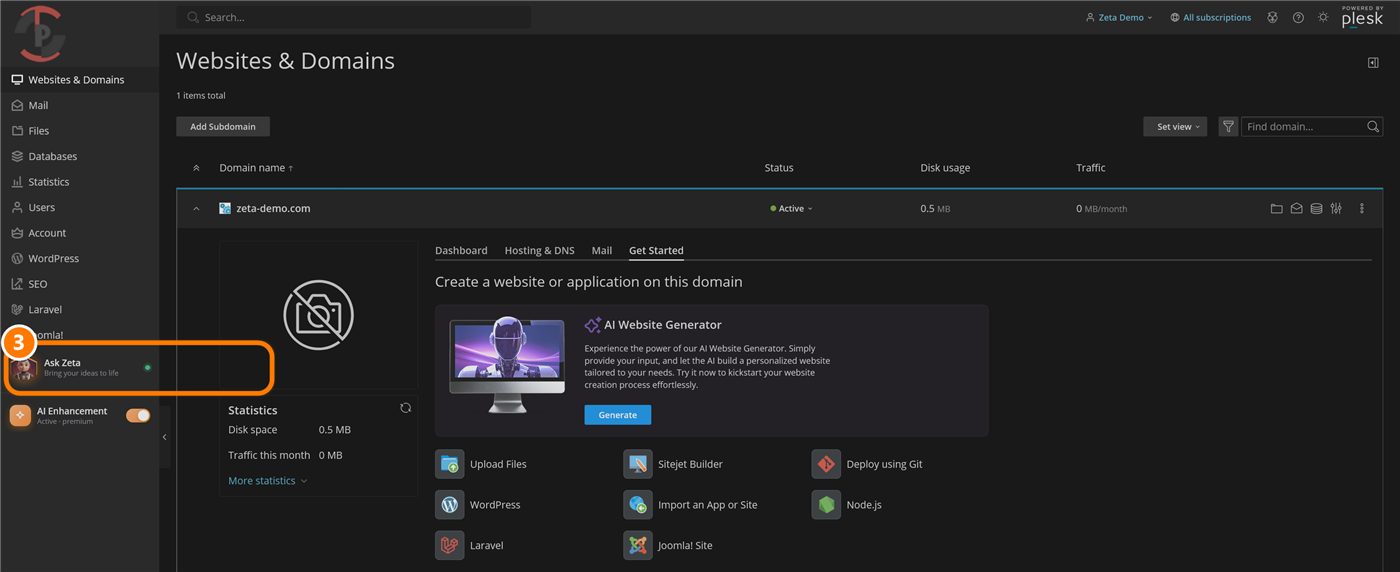The image size is (1400, 572).
Task: Open Sitejet Builder
Action: (x=673, y=464)
